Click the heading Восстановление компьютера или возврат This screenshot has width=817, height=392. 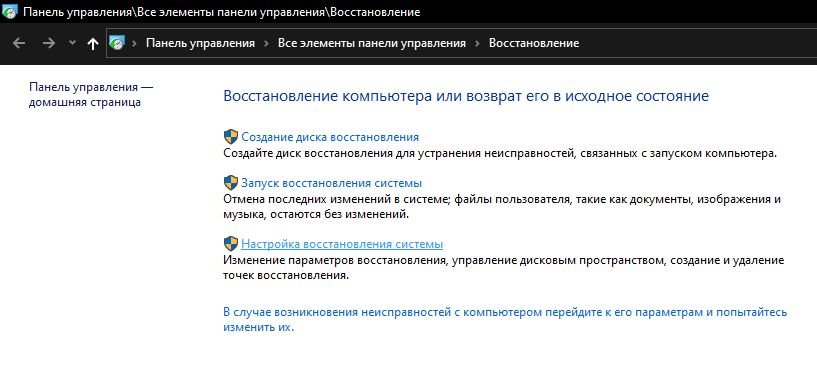click(x=466, y=96)
